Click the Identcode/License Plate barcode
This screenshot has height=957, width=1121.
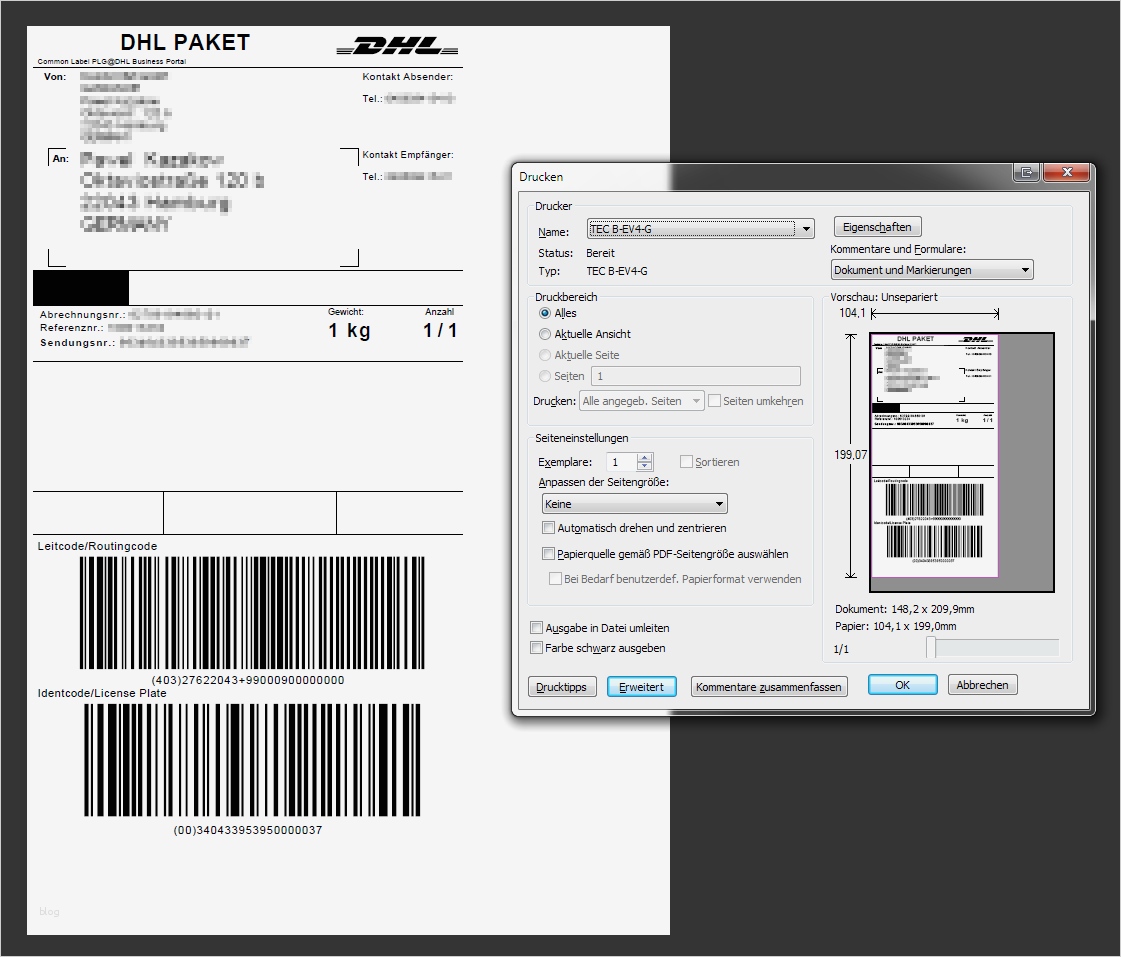[252, 760]
